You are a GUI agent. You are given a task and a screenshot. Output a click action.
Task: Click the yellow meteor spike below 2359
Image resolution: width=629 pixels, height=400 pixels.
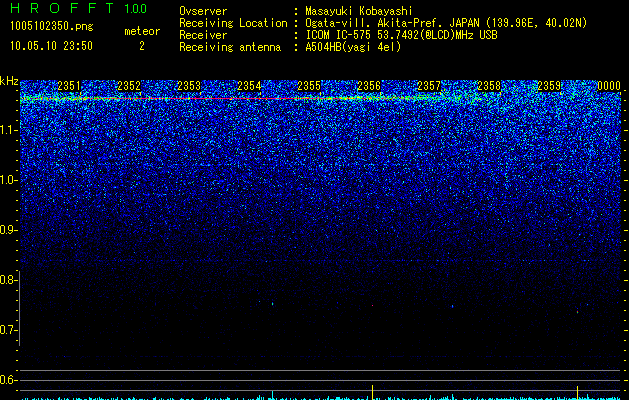[x=577, y=393]
